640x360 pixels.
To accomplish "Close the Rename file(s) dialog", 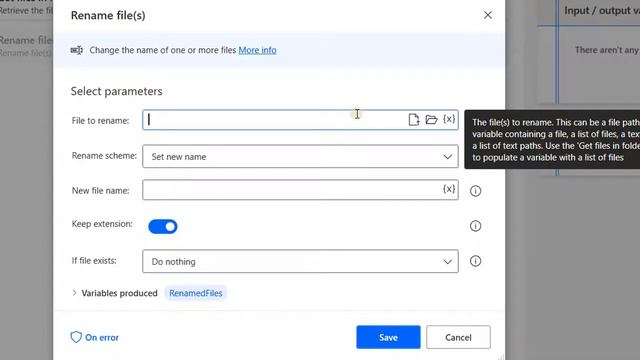I will click(488, 15).
